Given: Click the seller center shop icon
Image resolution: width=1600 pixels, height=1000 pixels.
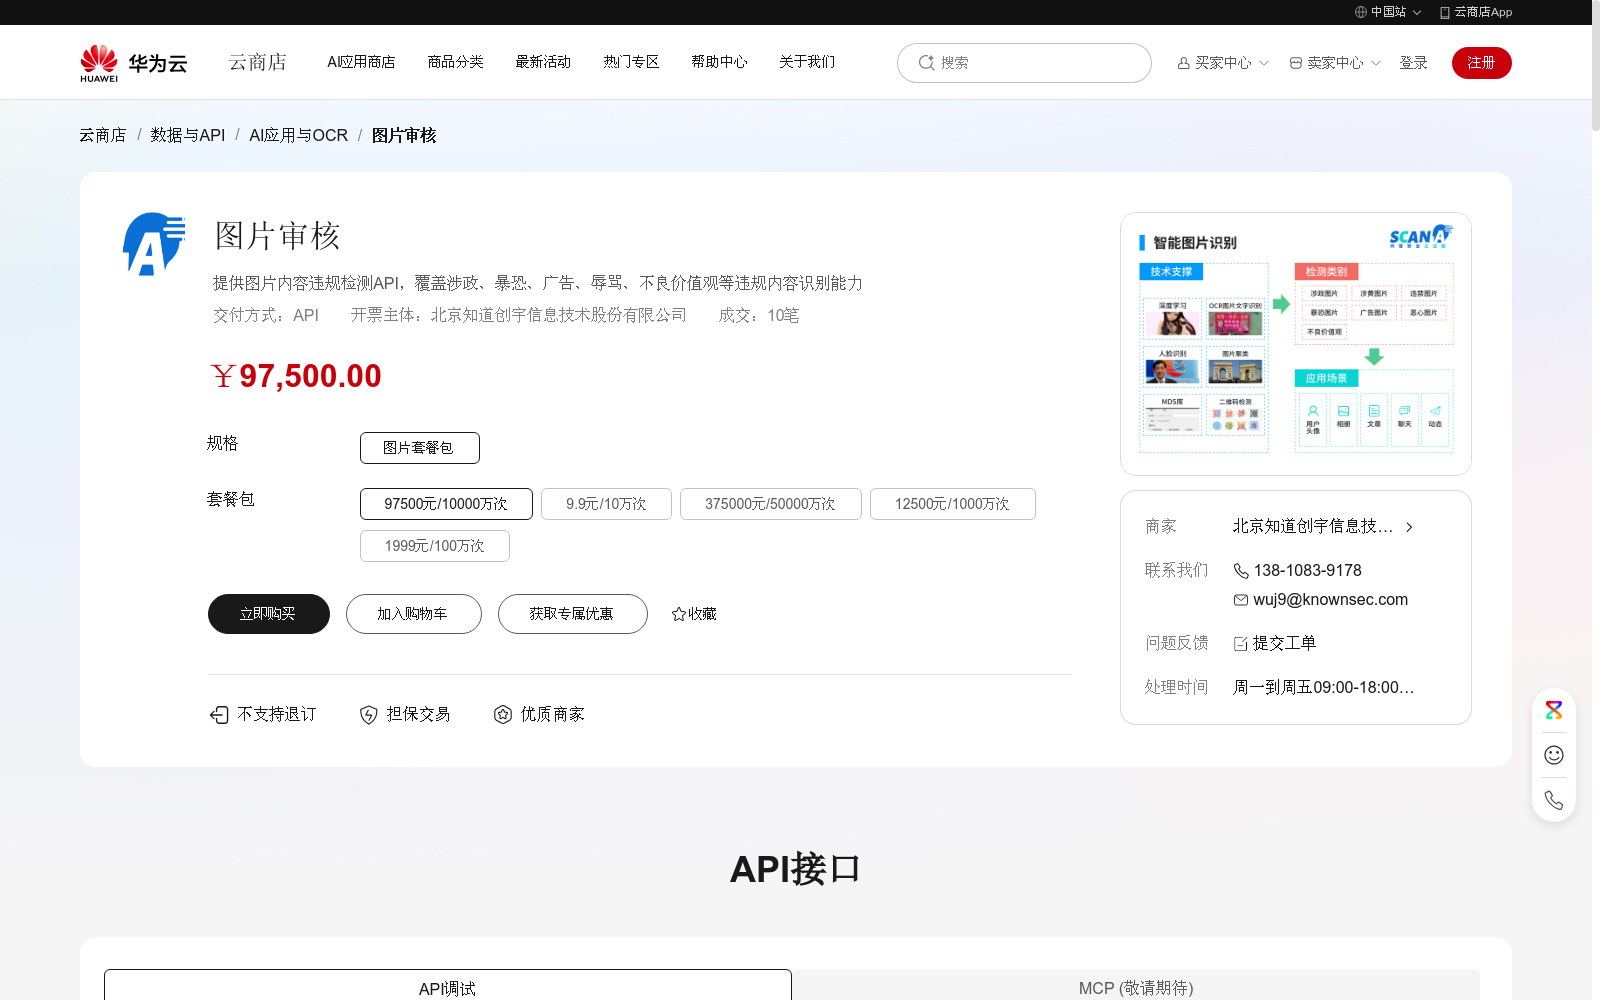Looking at the screenshot, I should tap(1296, 63).
